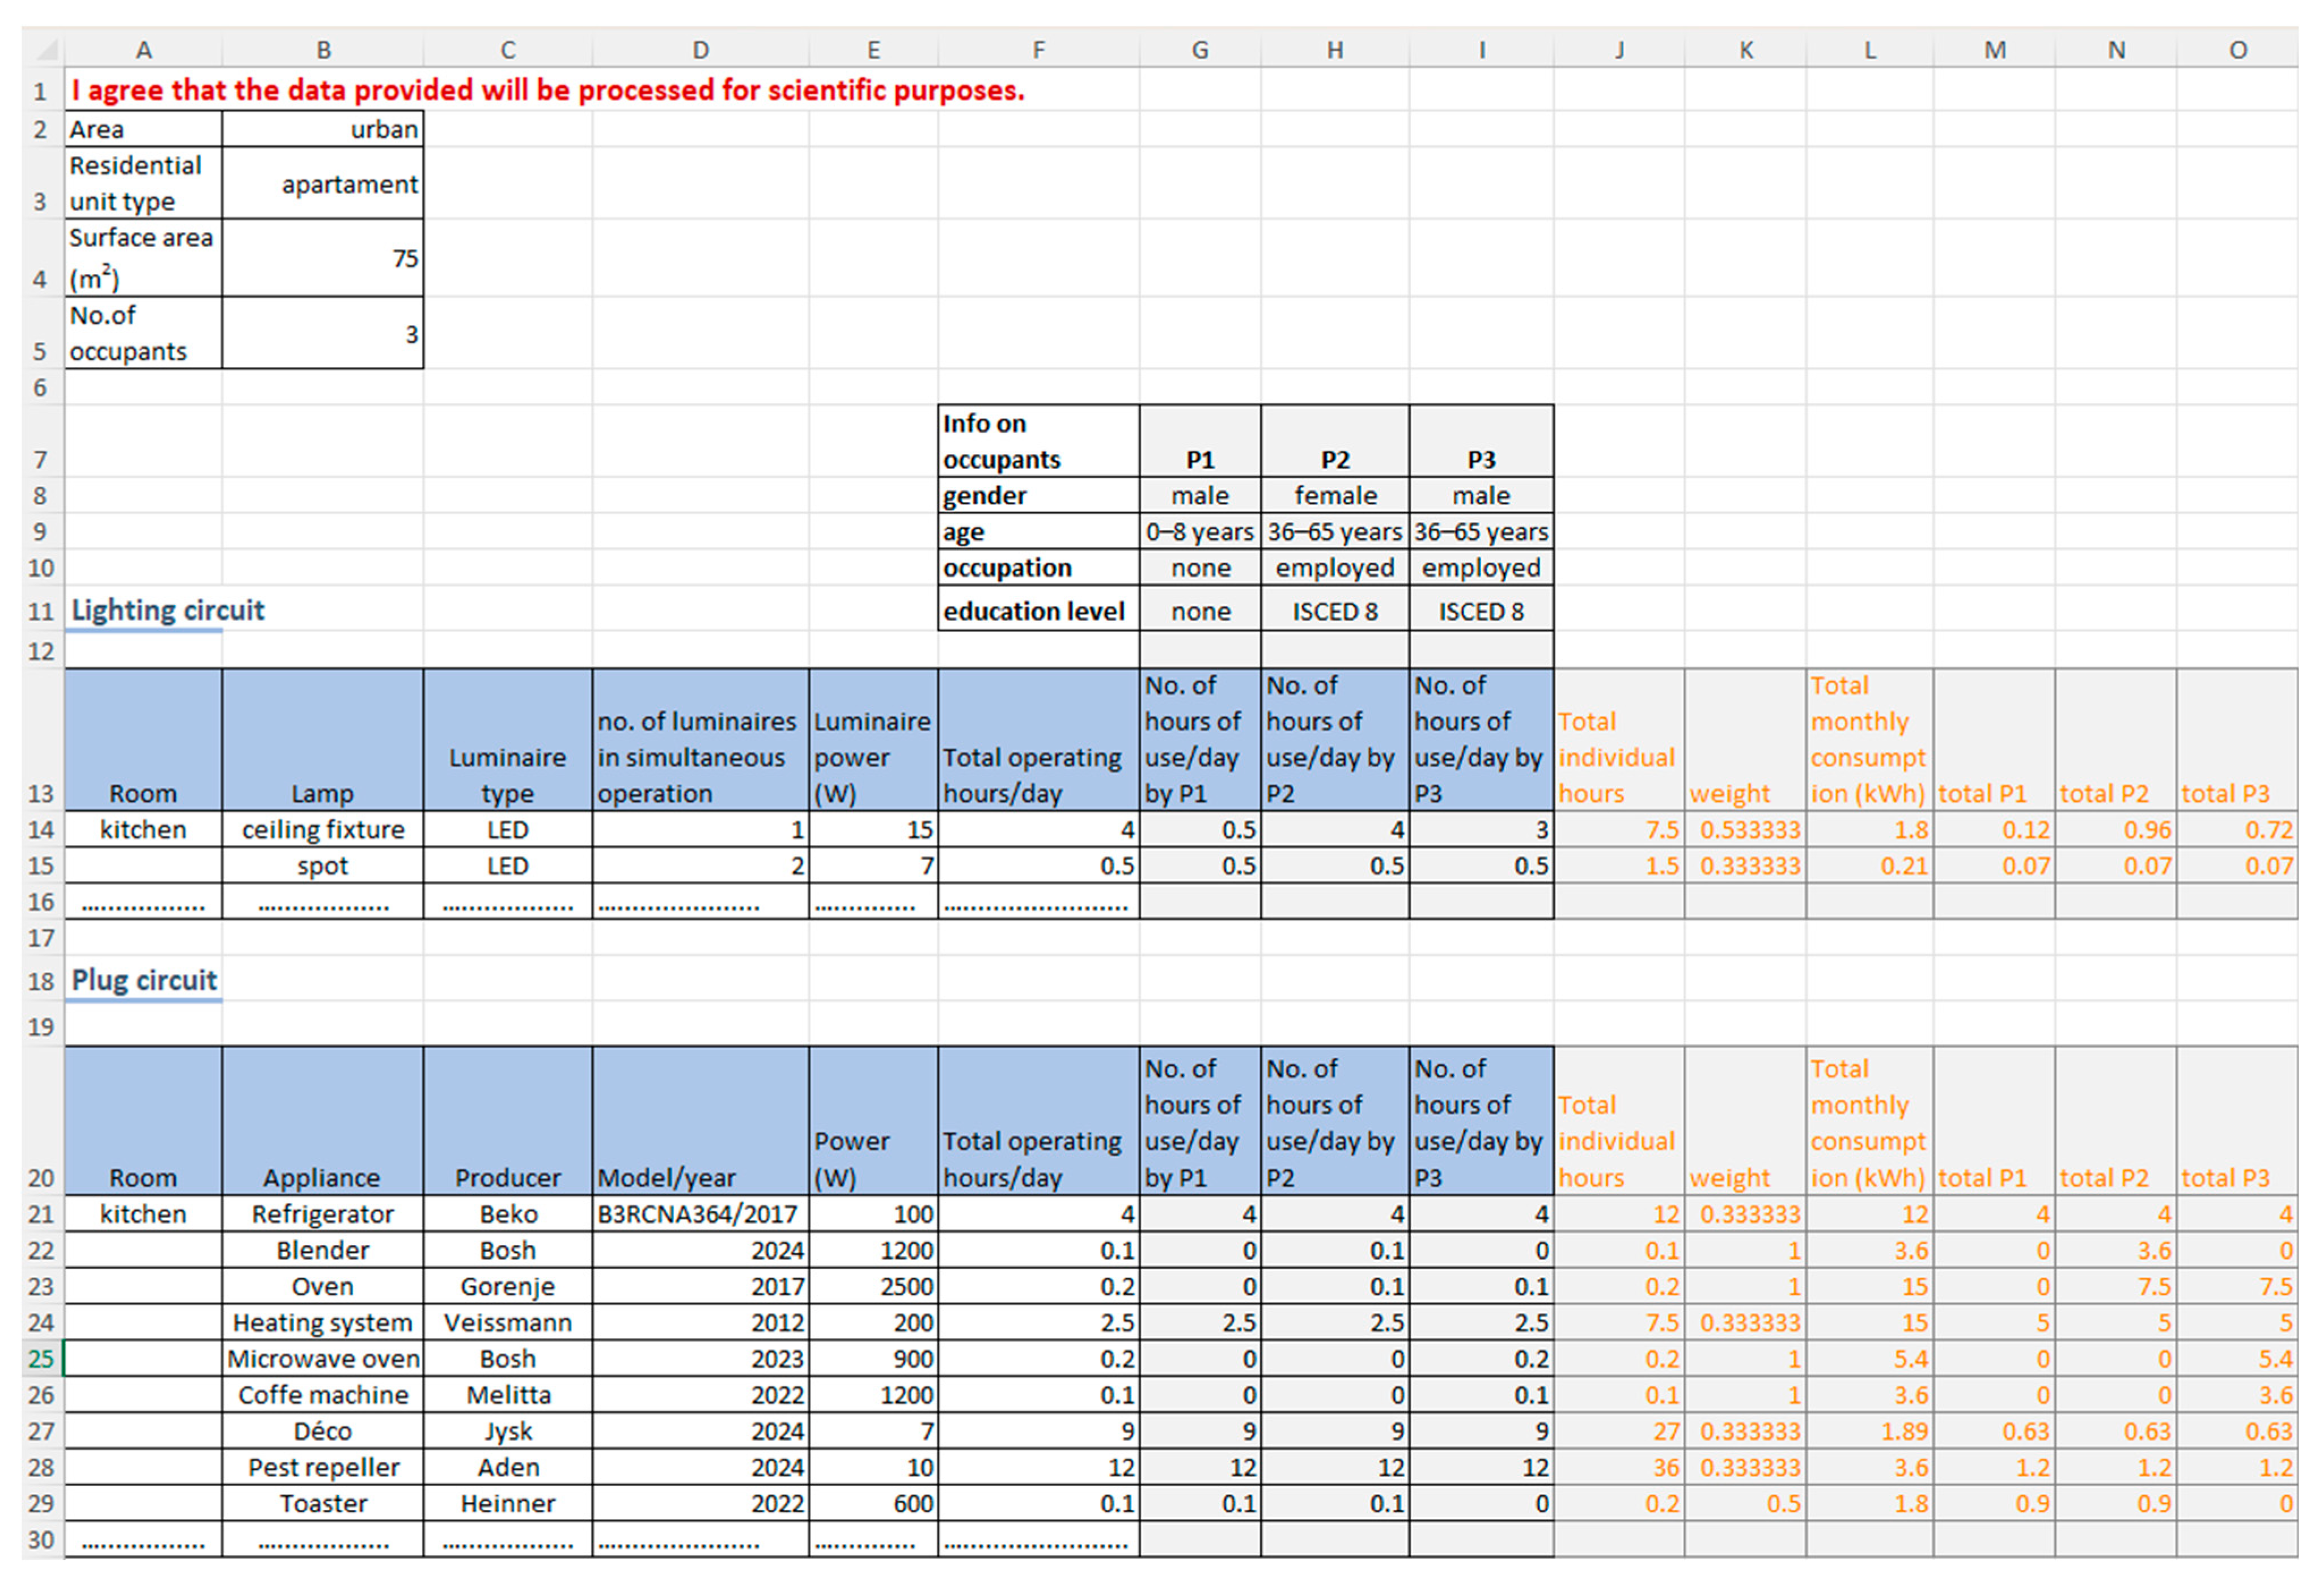Select row 13 header
Image resolution: width=2324 pixels, height=1587 pixels.
click(x=40, y=794)
